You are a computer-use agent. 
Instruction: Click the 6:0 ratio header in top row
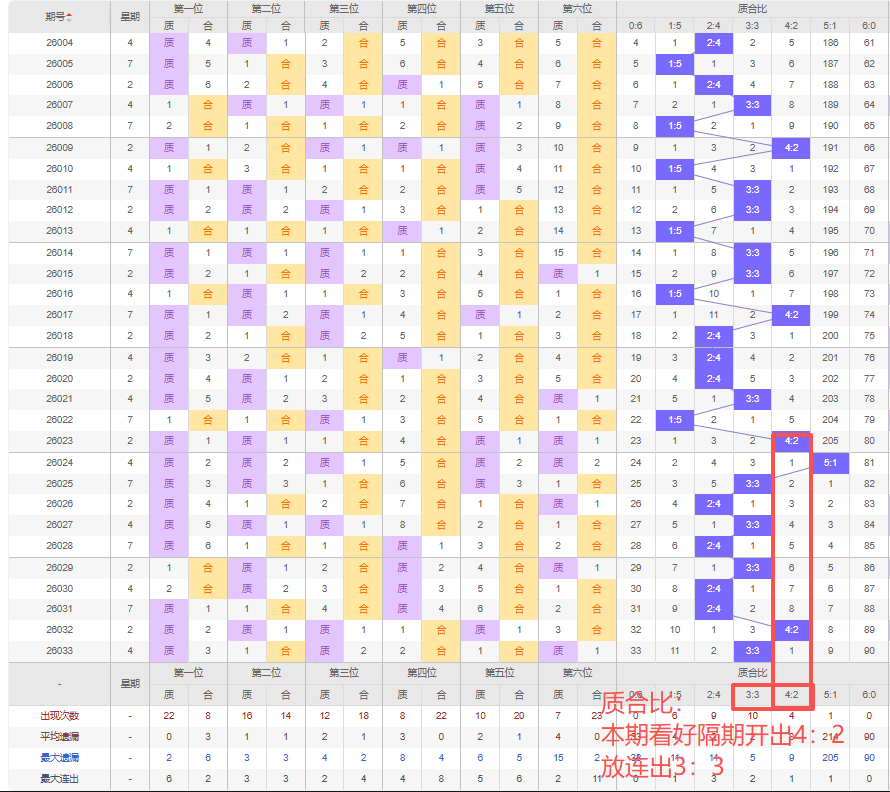point(869,26)
